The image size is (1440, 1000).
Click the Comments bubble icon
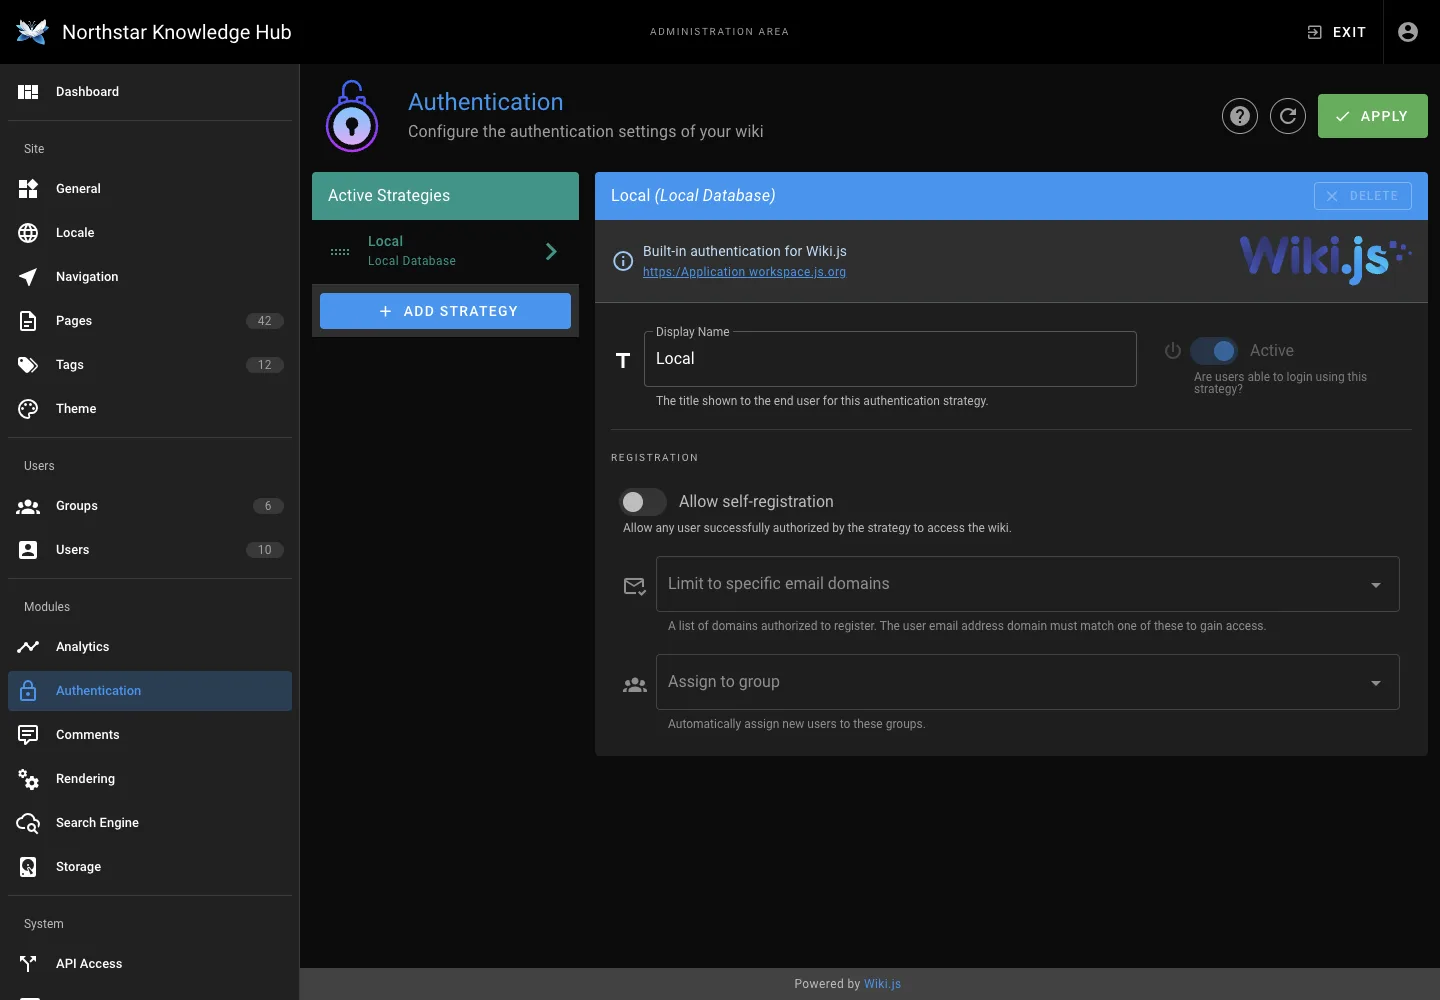28,735
